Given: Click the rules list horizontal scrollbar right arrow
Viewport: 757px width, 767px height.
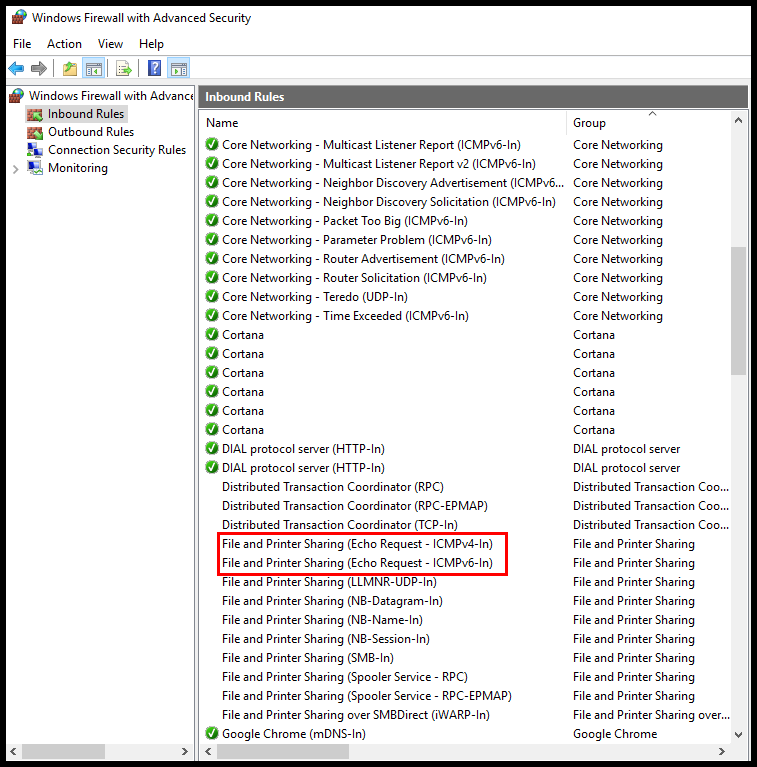Looking at the screenshot, I should click(x=722, y=751).
